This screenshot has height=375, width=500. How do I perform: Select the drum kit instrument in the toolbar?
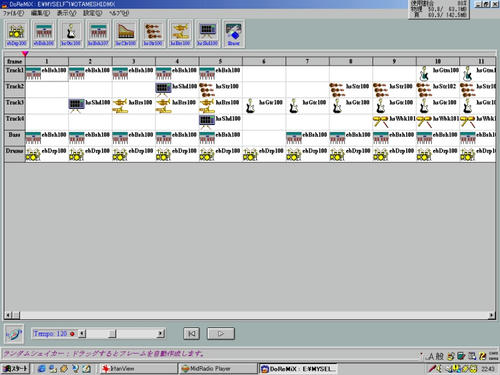point(16,33)
